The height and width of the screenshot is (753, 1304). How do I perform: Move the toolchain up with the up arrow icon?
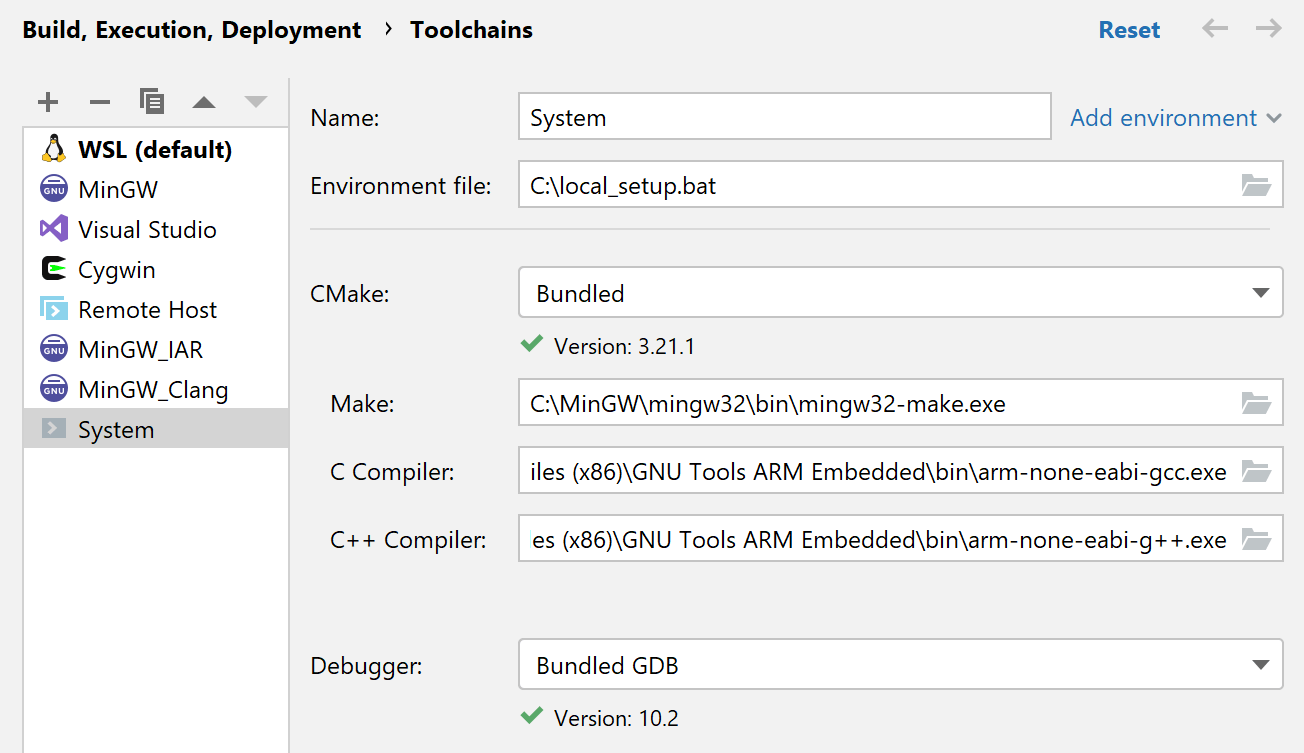(203, 101)
